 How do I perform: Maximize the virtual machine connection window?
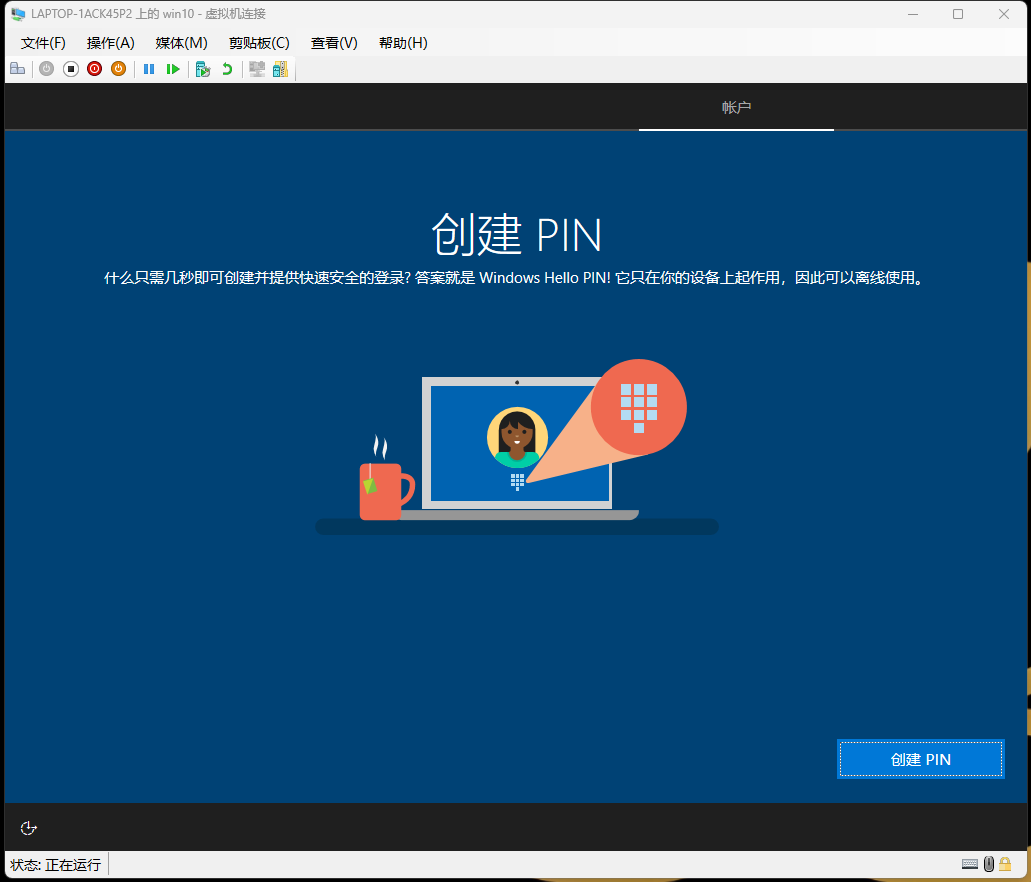(958, 14)
